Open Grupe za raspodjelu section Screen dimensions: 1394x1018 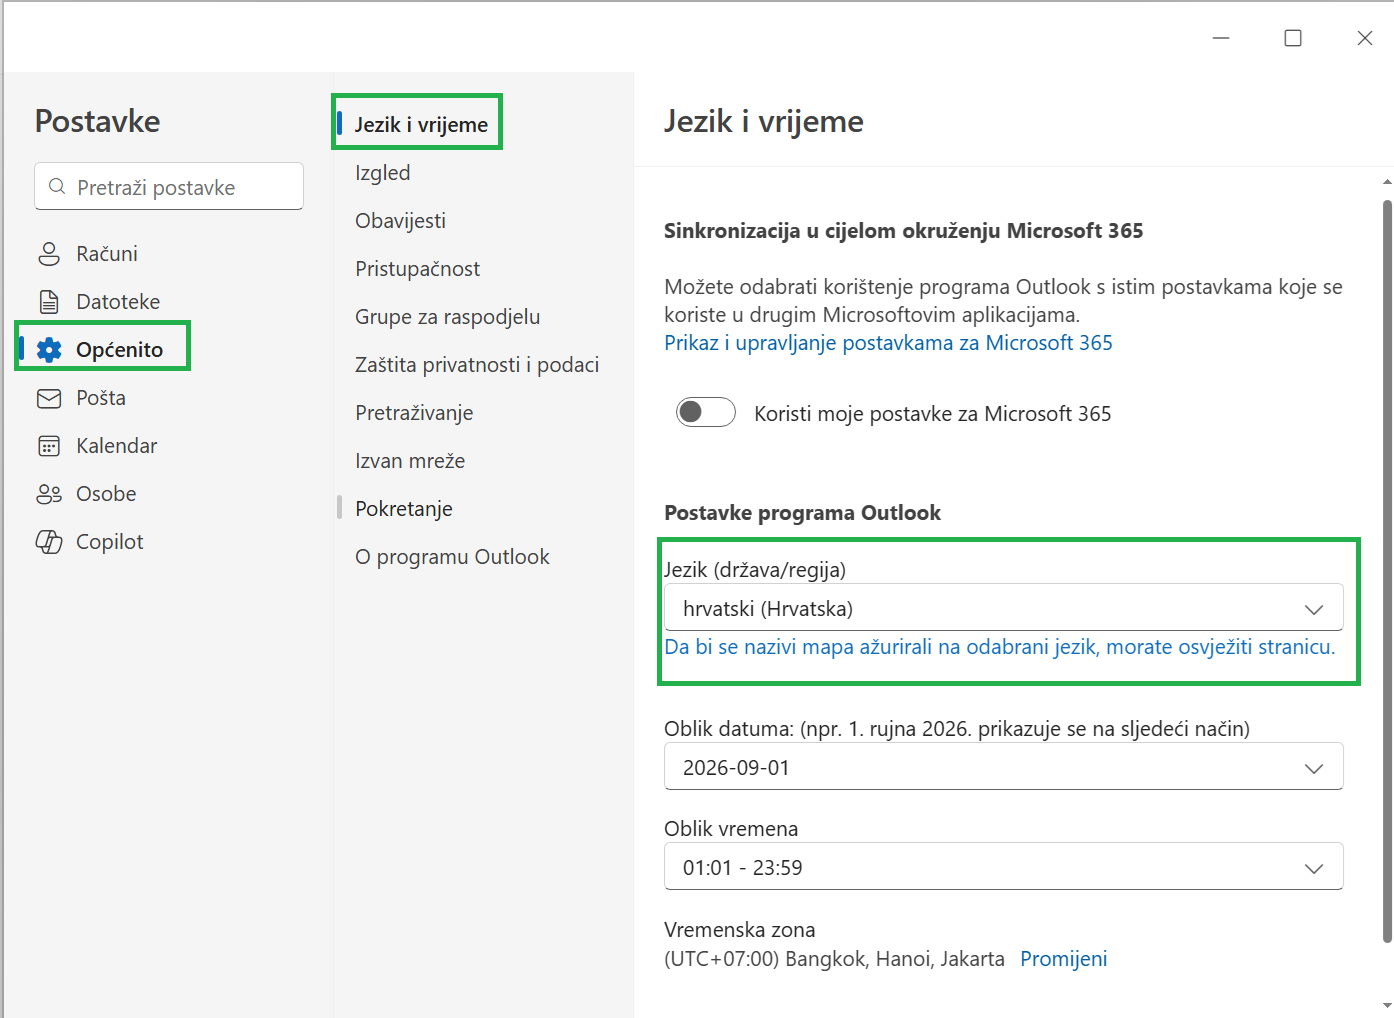tap(447, 317)
